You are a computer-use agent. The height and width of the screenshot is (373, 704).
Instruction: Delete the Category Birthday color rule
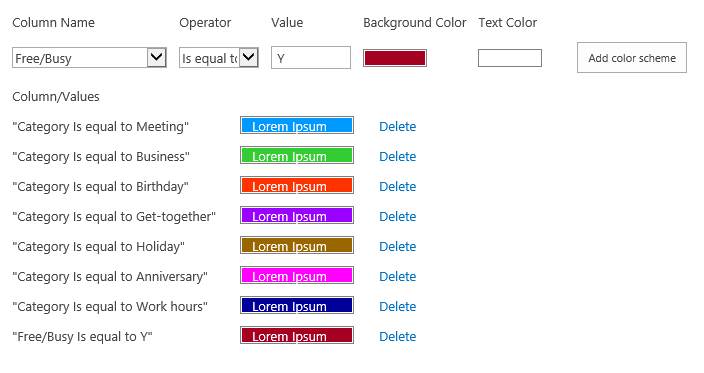tap(397, 187)
